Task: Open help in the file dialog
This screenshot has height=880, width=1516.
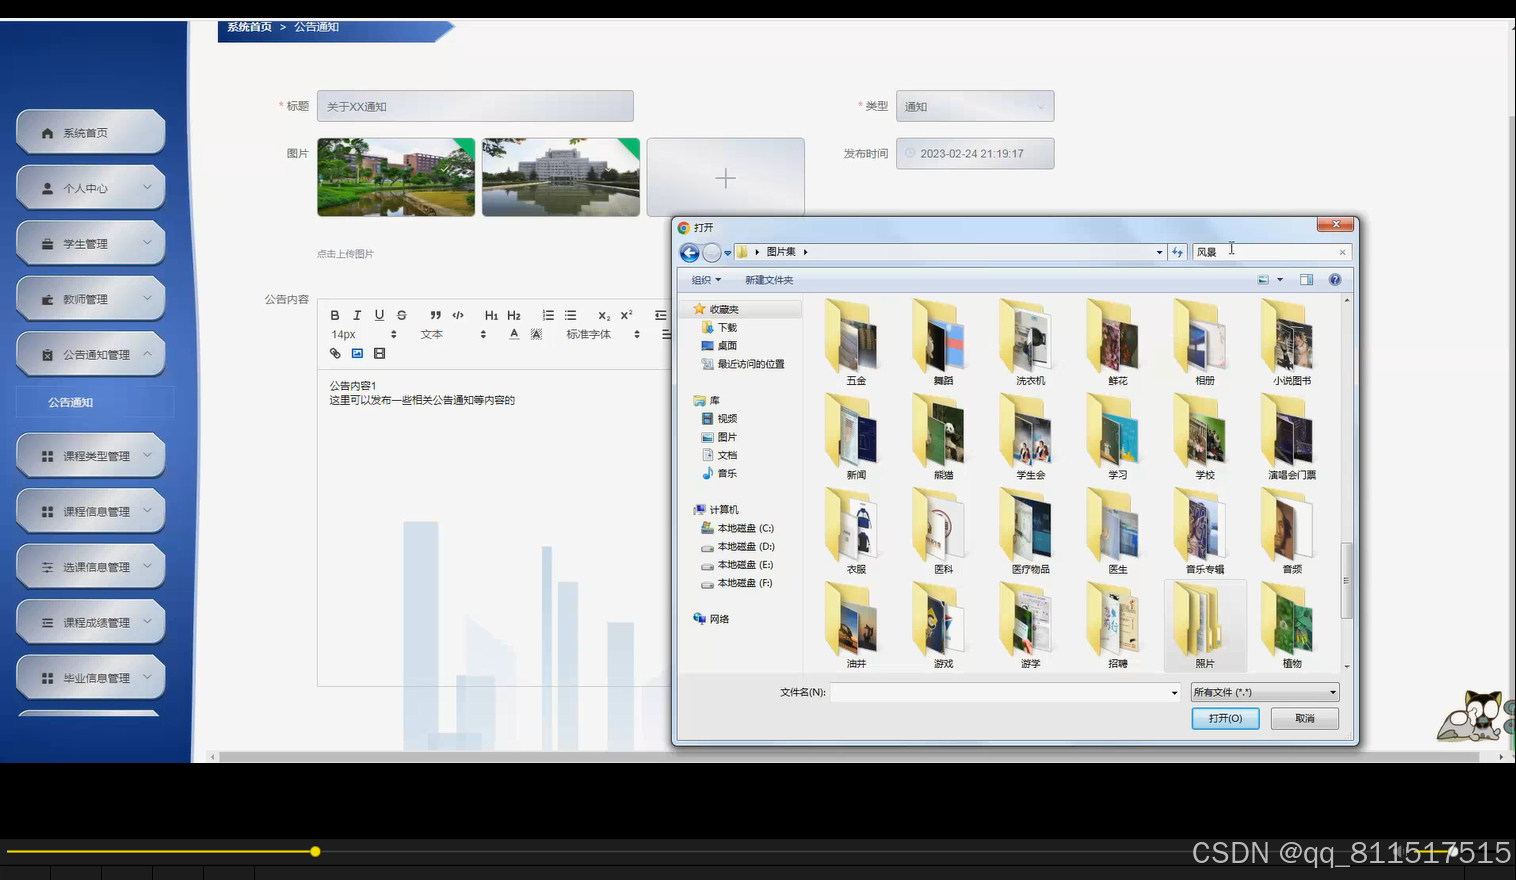Action: point(1335,280)
